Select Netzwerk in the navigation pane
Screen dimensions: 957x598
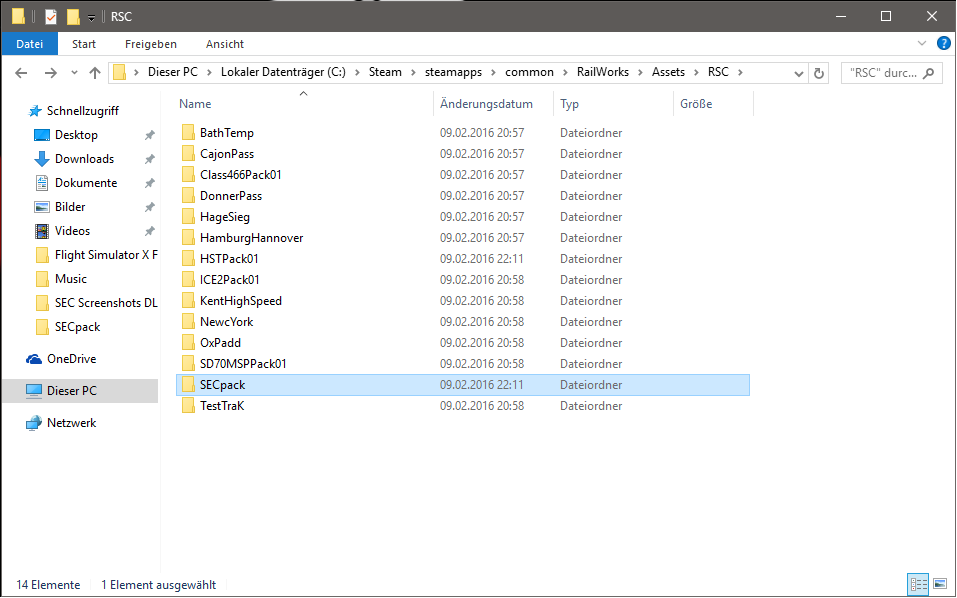(x=71, y=423)
